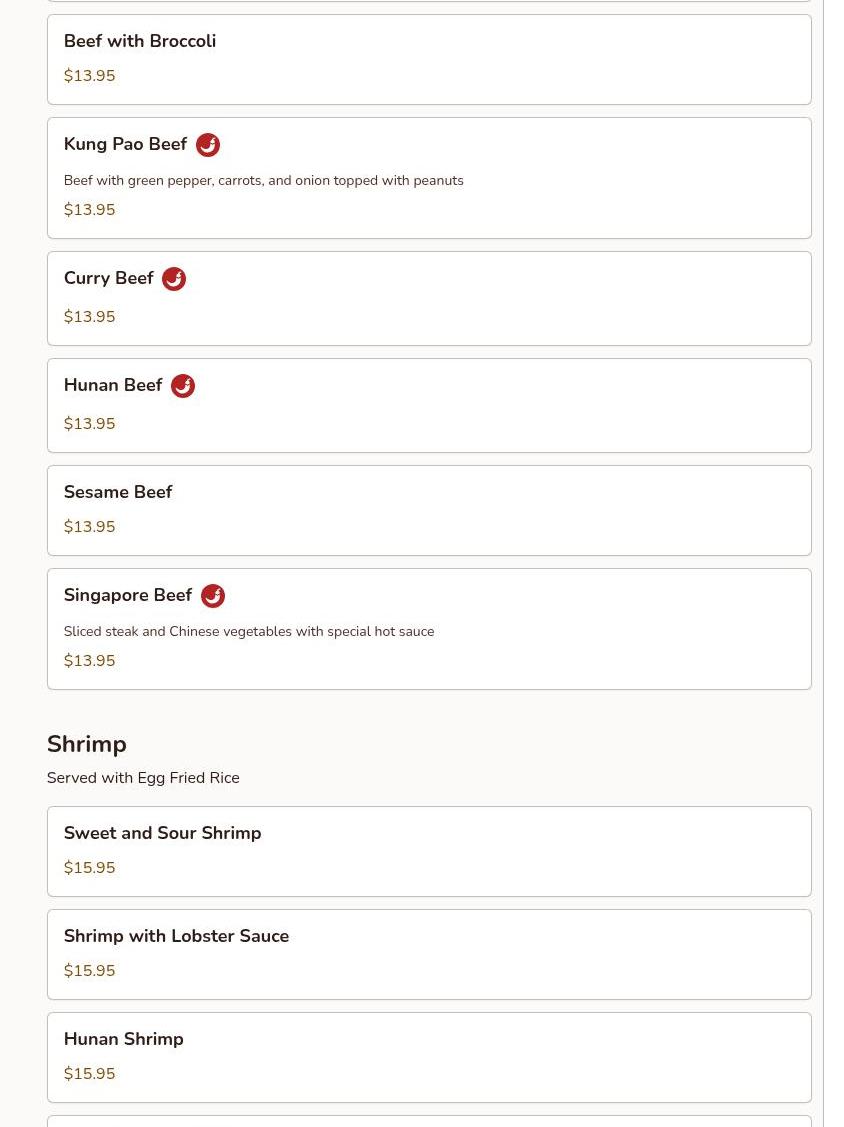Click the spicy chili icon next to Singapore Beef
This screenshot has width=844, height=1127.
213,596
